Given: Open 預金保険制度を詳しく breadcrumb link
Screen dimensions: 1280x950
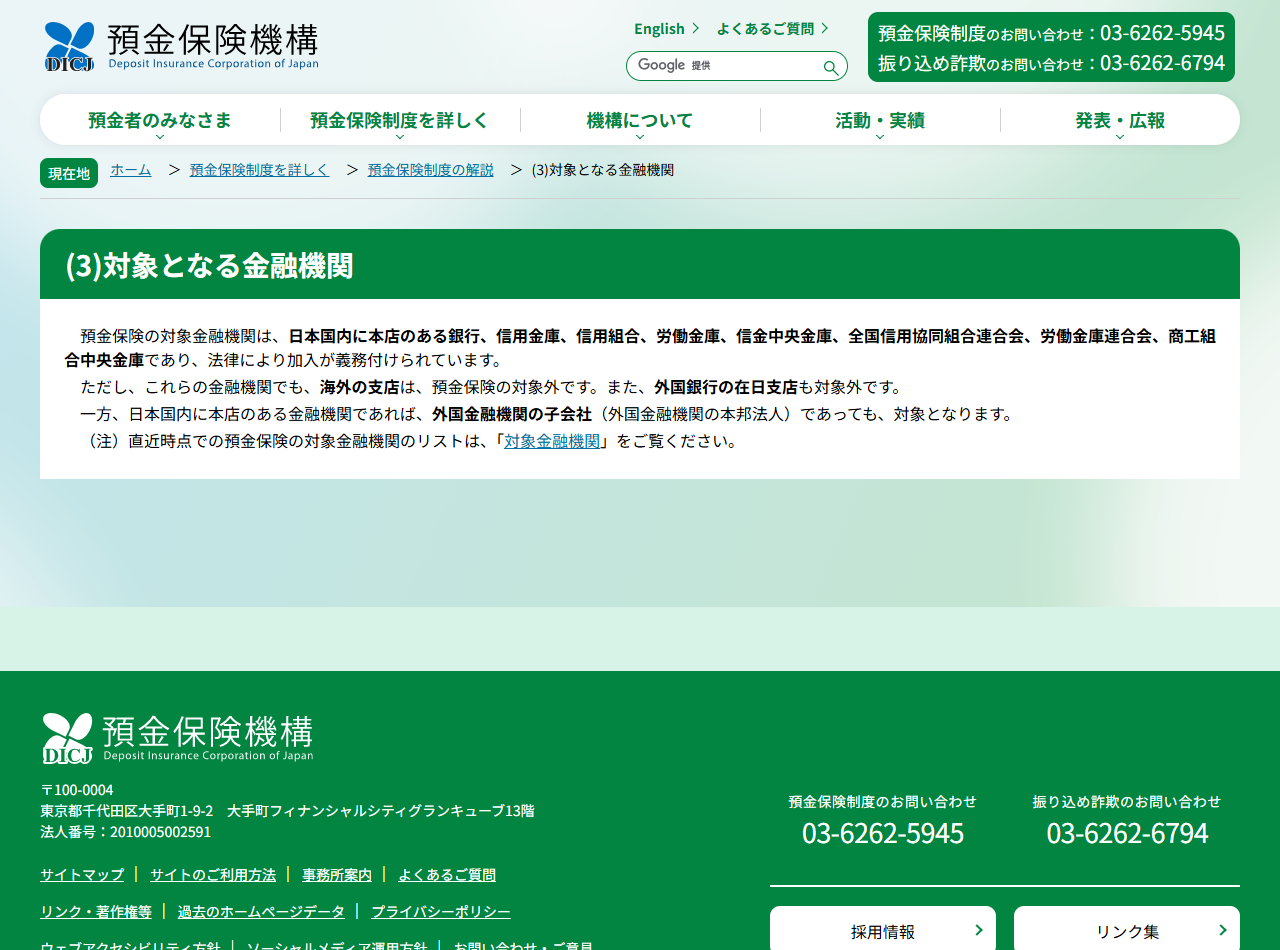Looking at the screenshot, I should click(259, 170).
